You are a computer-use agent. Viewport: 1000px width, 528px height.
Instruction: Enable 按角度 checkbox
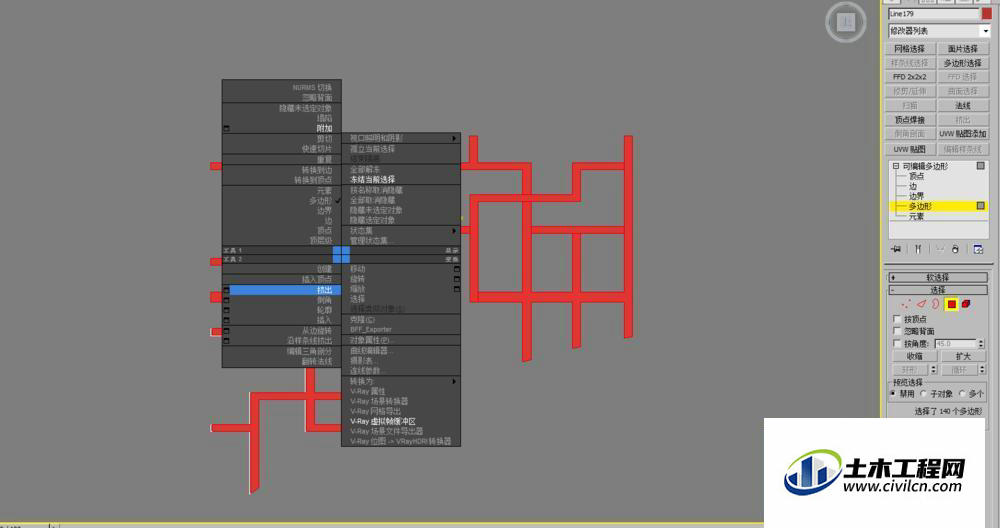point(897,343)
